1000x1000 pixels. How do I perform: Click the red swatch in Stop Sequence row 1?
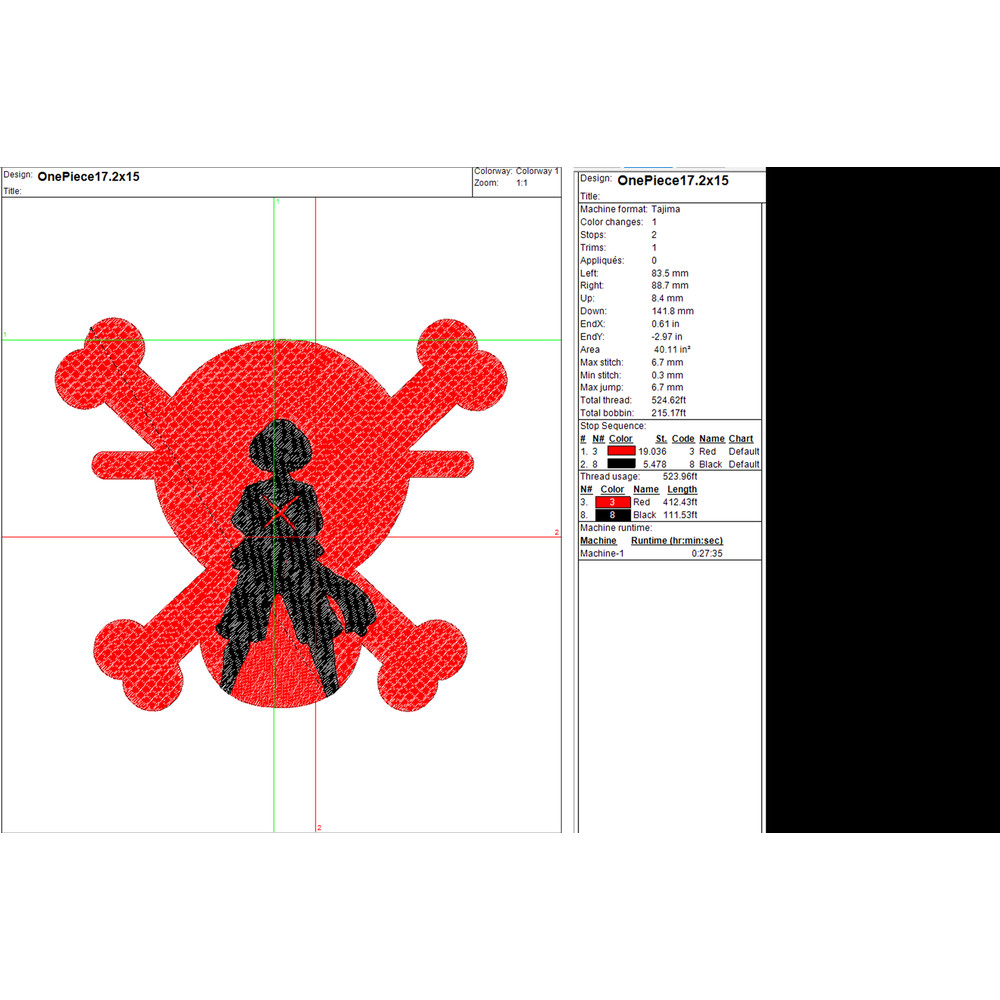tap(620, 452)
